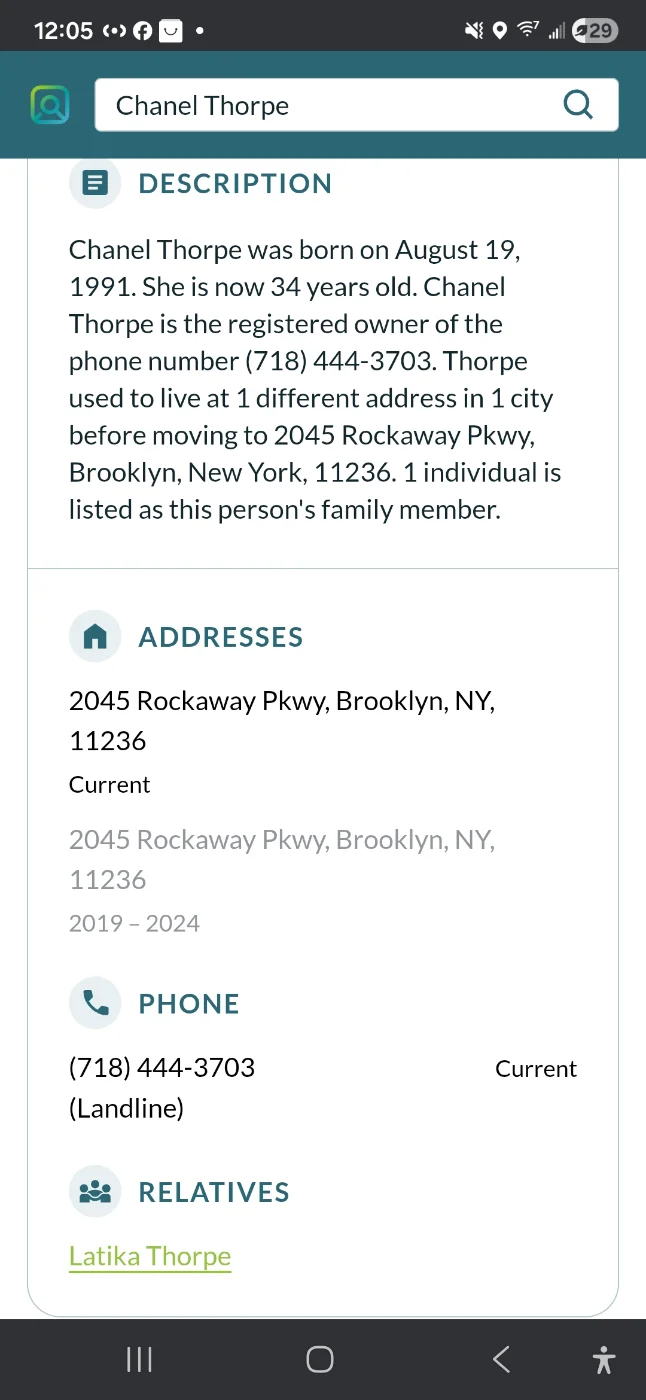Viewport: 646px width, 1400px height.
Task: Select the 2019 – 2024 past address
Action: [282, 859]
